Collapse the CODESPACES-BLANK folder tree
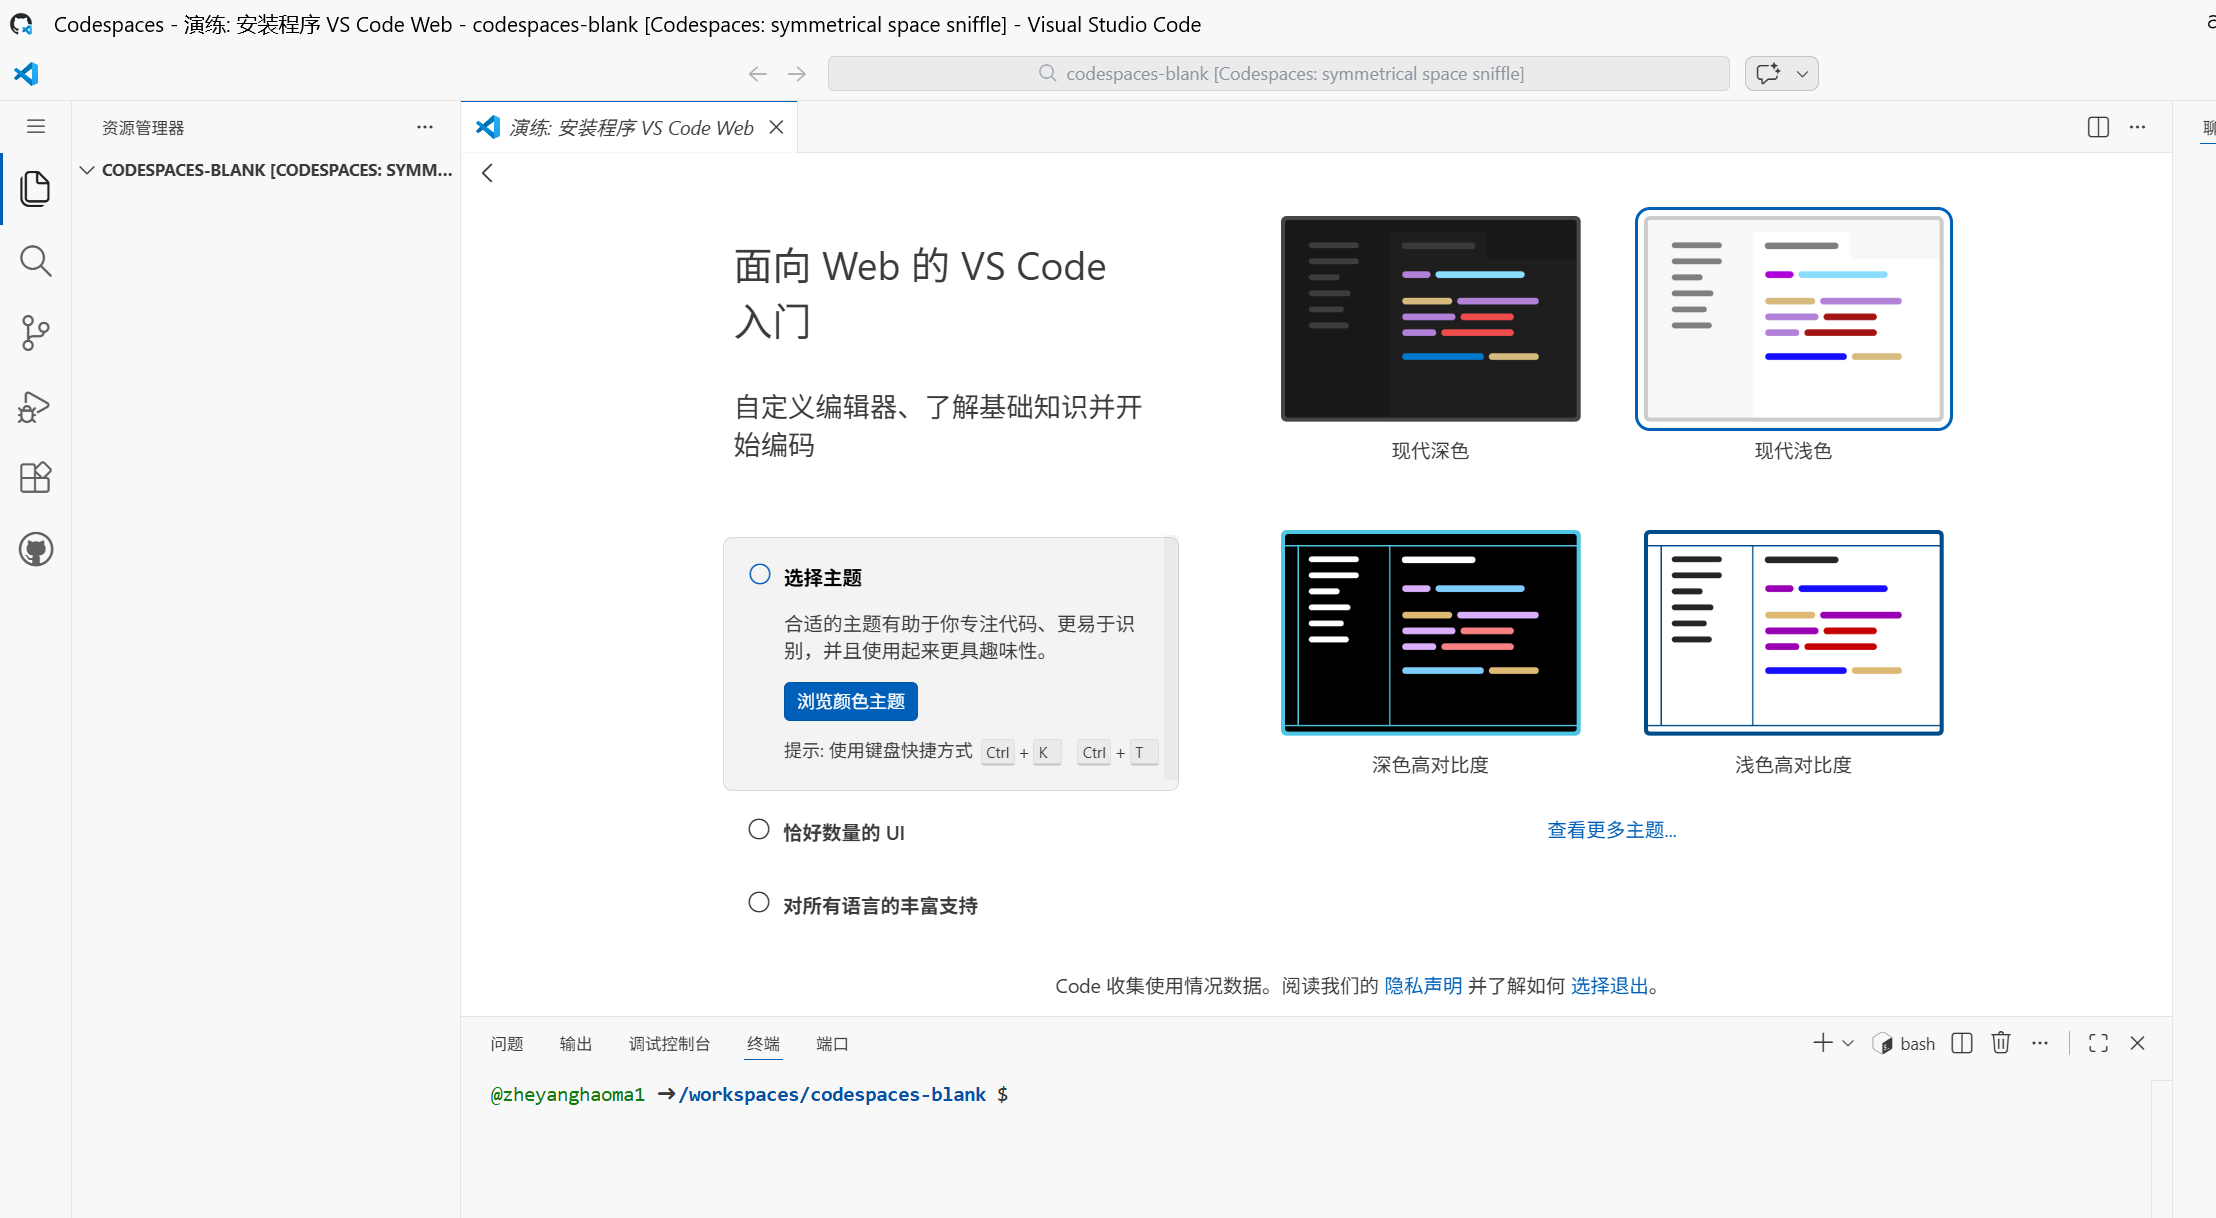The height and width of the screenshot is (1218, 2216). tap(87, 170)
